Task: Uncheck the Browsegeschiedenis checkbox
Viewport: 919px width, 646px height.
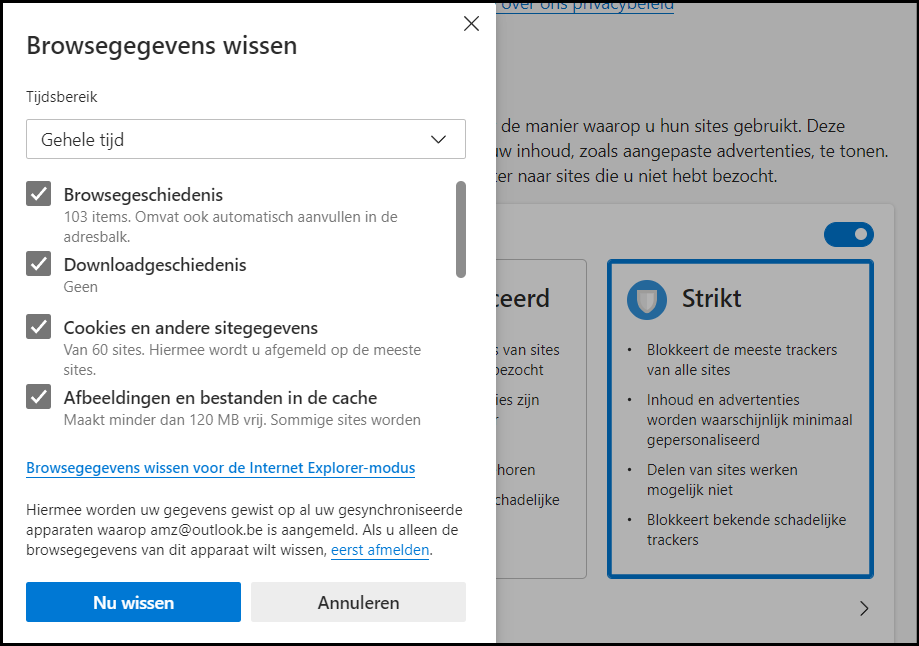Action: point(39,194)
